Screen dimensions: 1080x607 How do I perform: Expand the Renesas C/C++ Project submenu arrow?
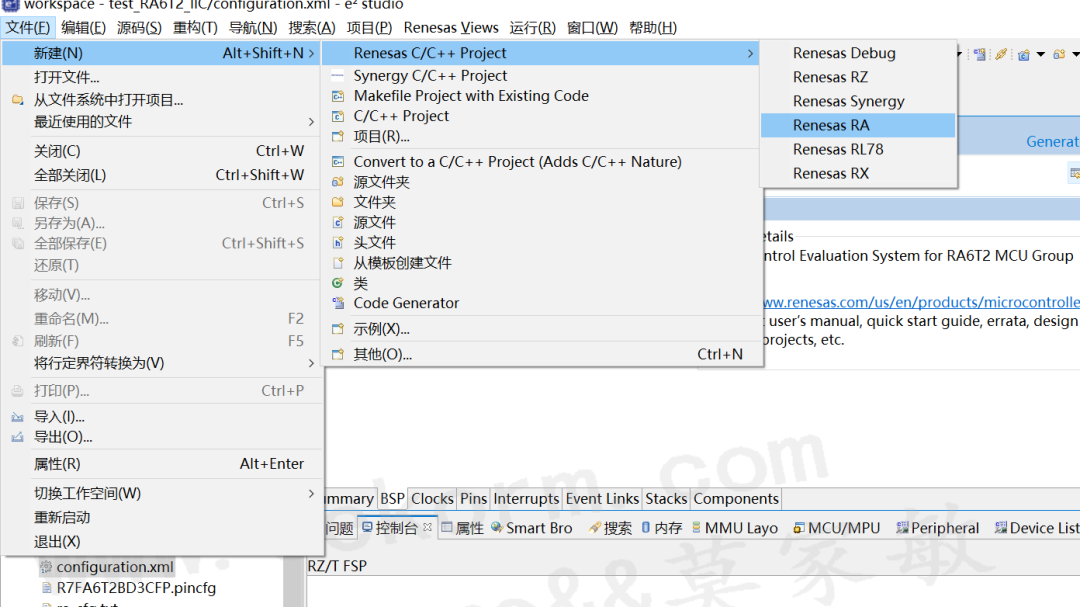[x=750, y=53]
